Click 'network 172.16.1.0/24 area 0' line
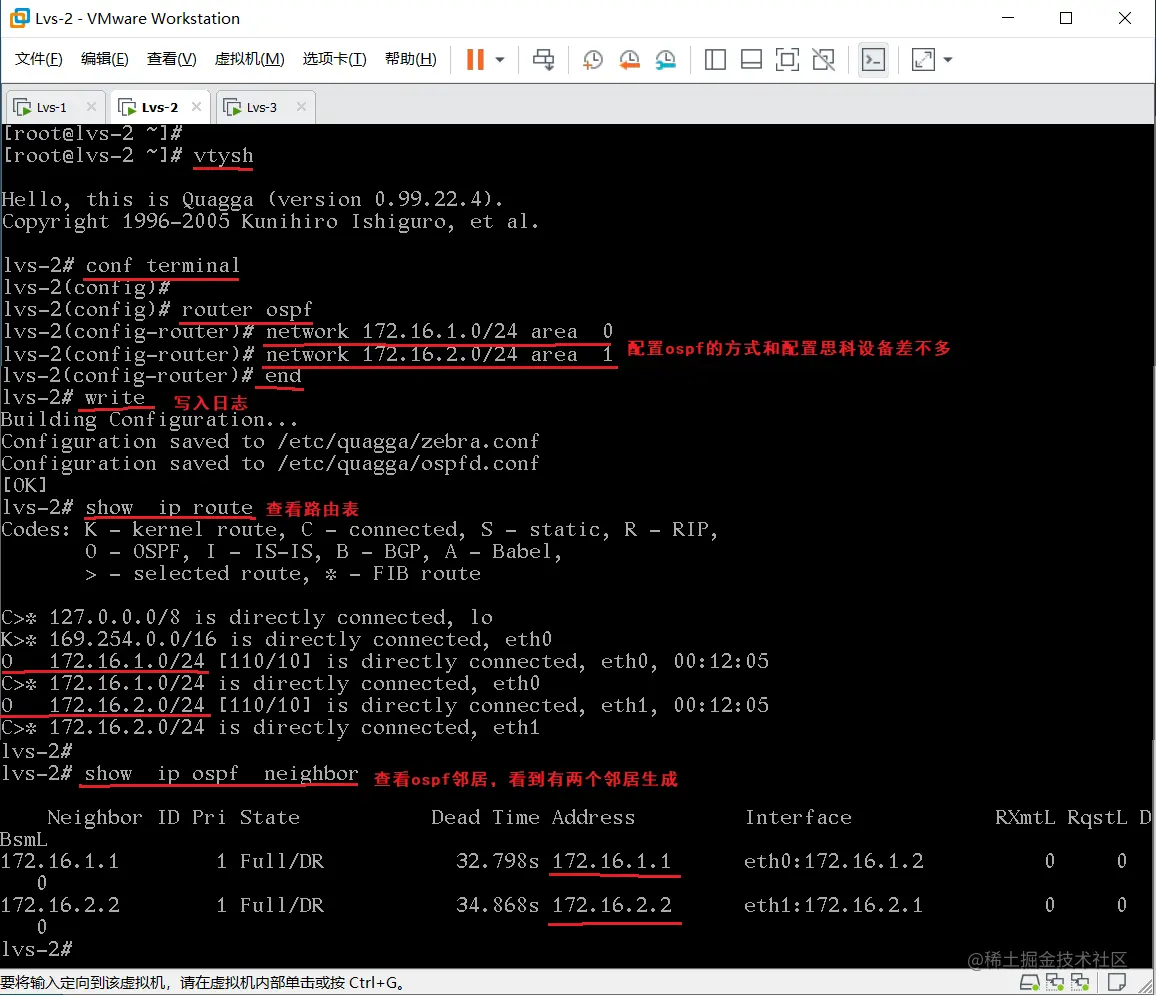The height and width of the screenshot is (998, 1156). point(439,332)
